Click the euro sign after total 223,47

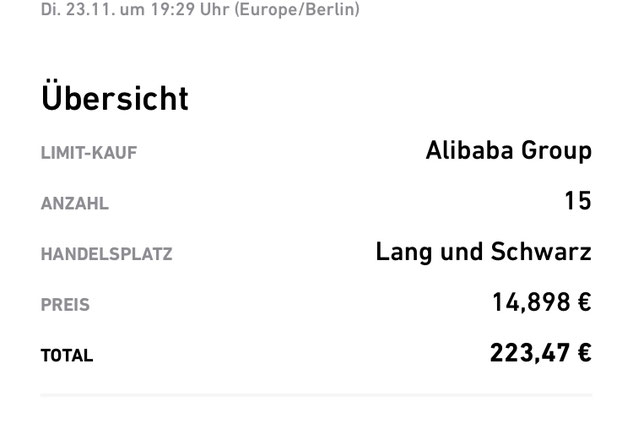pos(585,353)
